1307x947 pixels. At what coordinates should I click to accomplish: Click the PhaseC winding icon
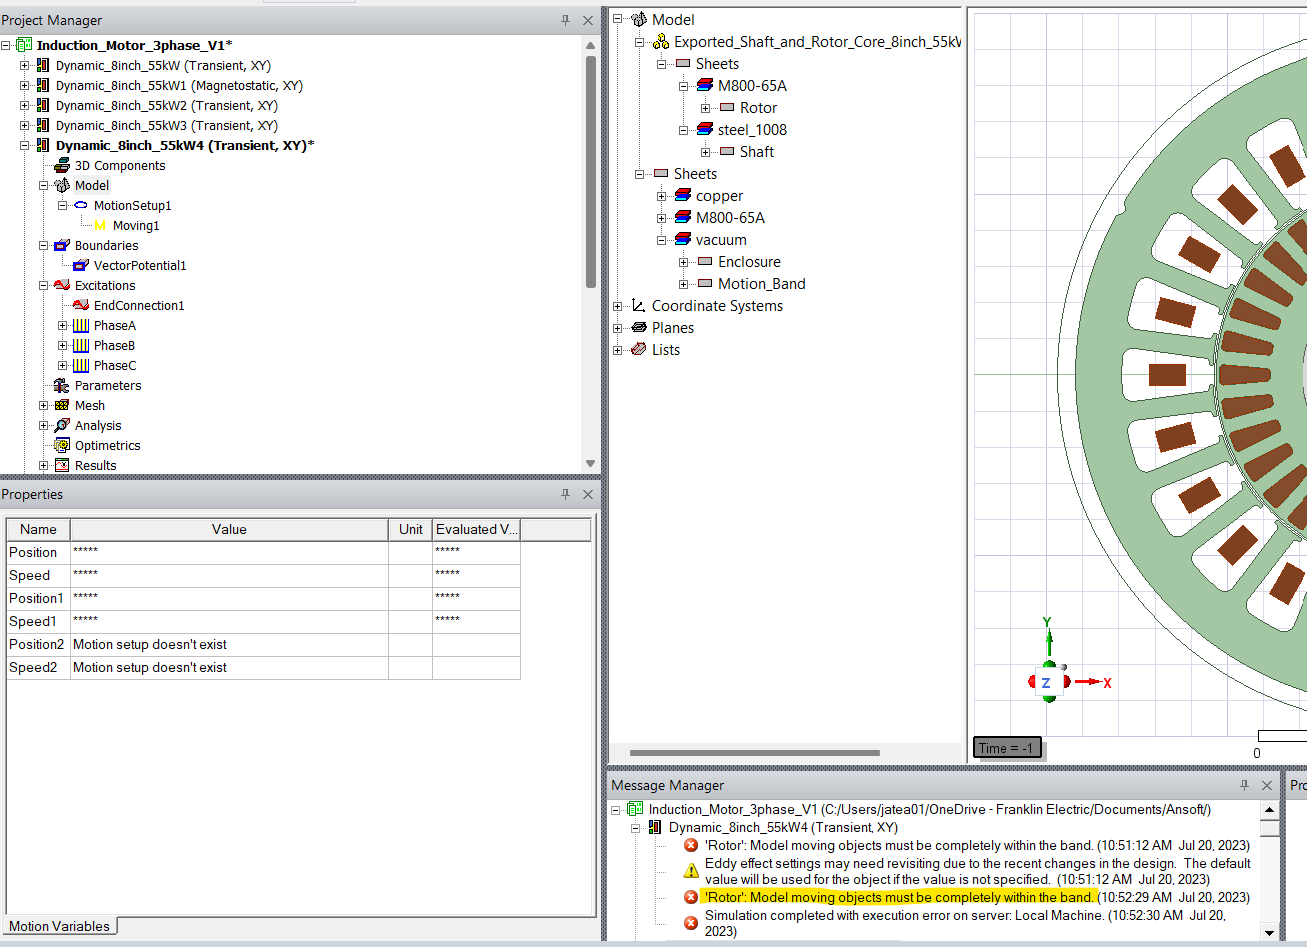point(81,365)
